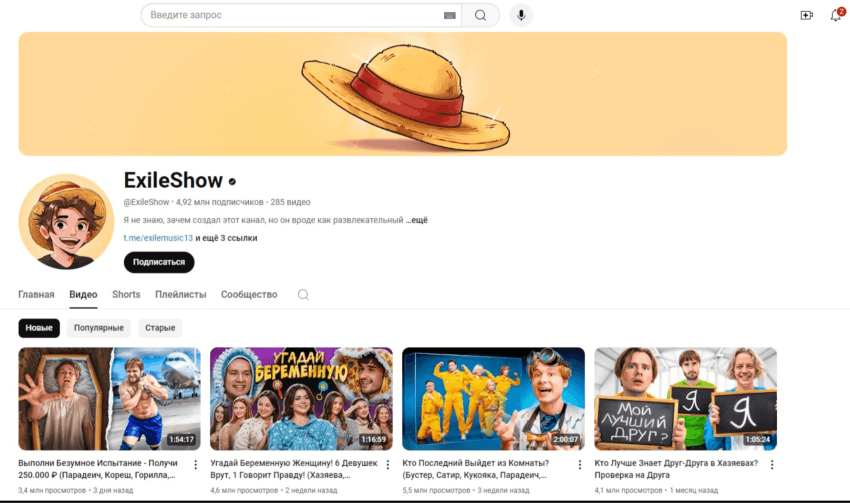Click the on-screen keyboard icon in search box

point(449,15)
